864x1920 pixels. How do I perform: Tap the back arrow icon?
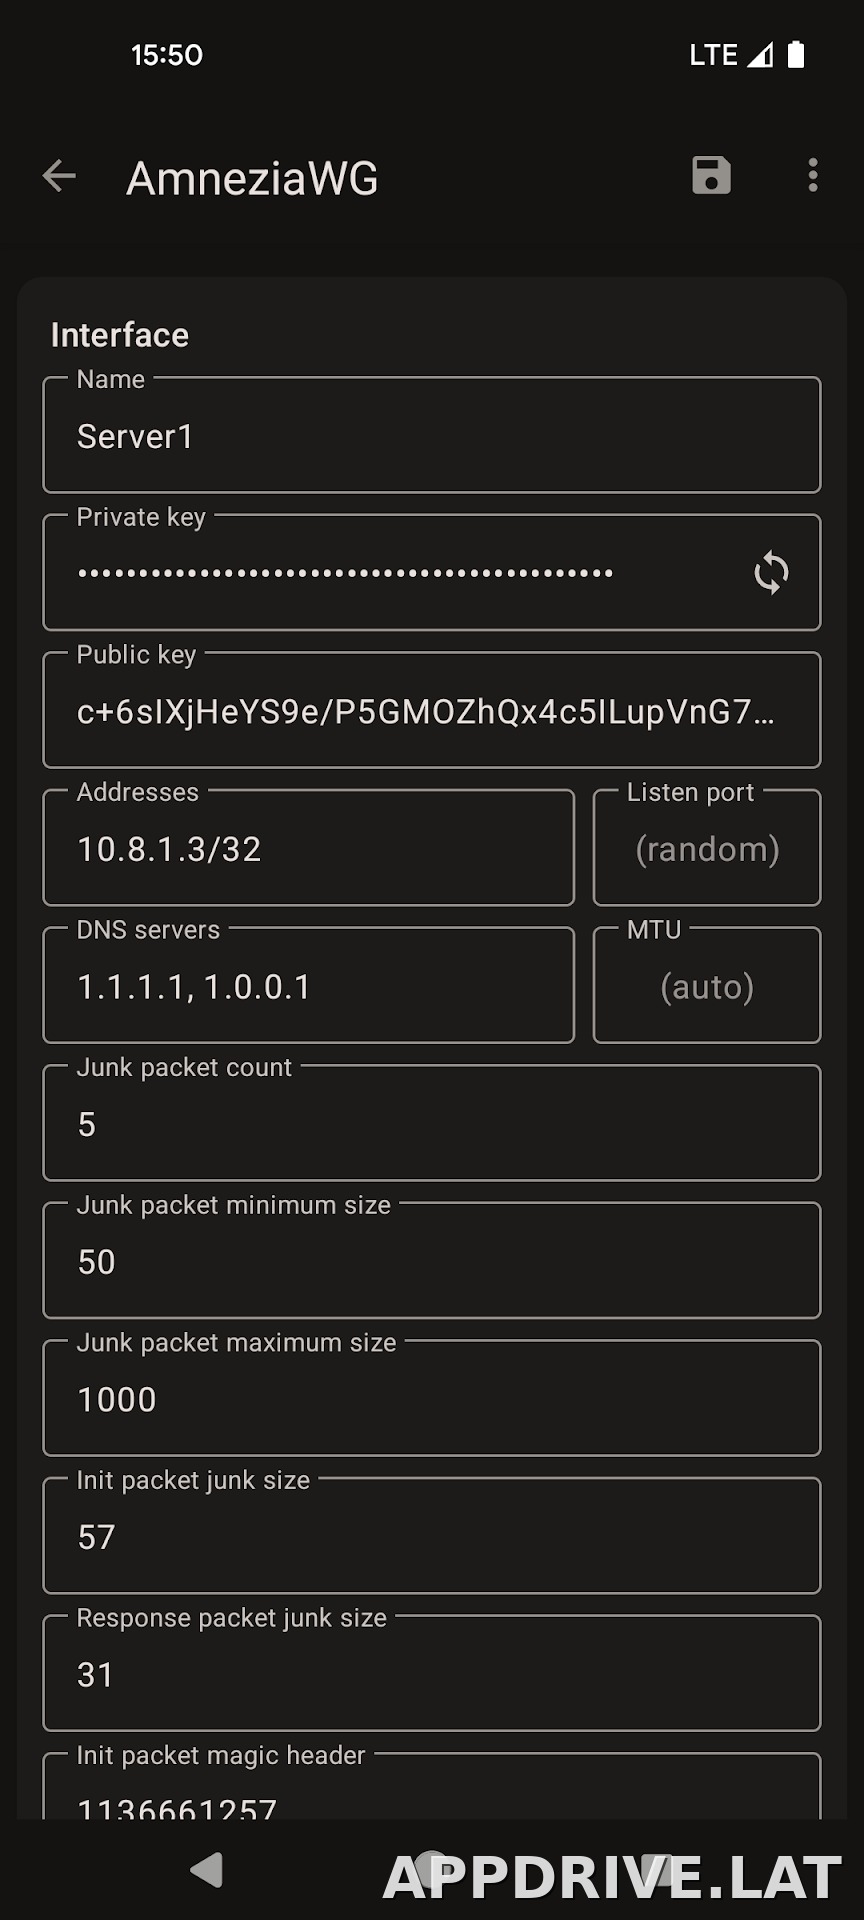click(x=59, y=176)
